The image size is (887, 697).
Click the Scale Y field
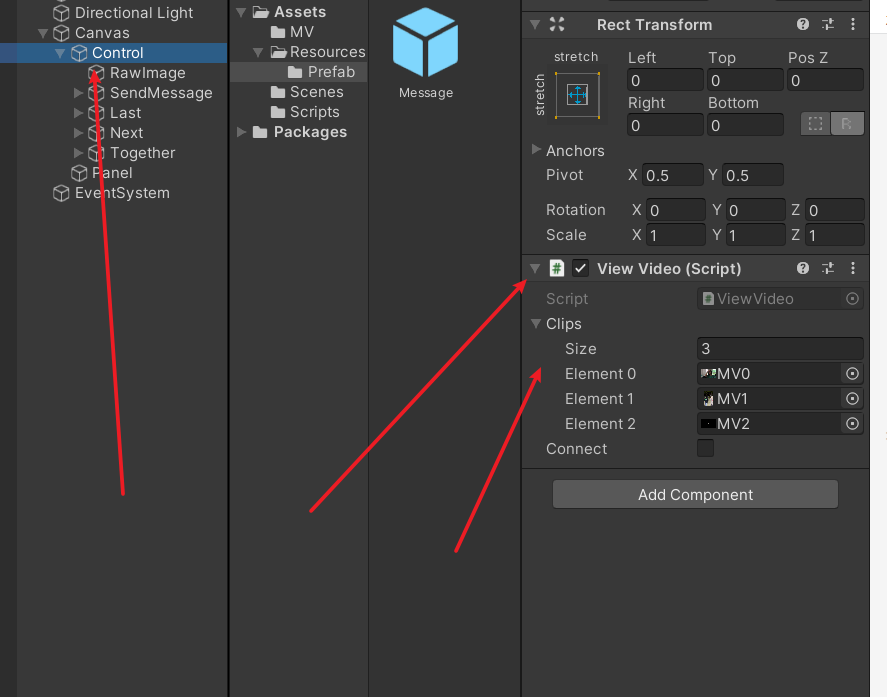click(756, 235)
